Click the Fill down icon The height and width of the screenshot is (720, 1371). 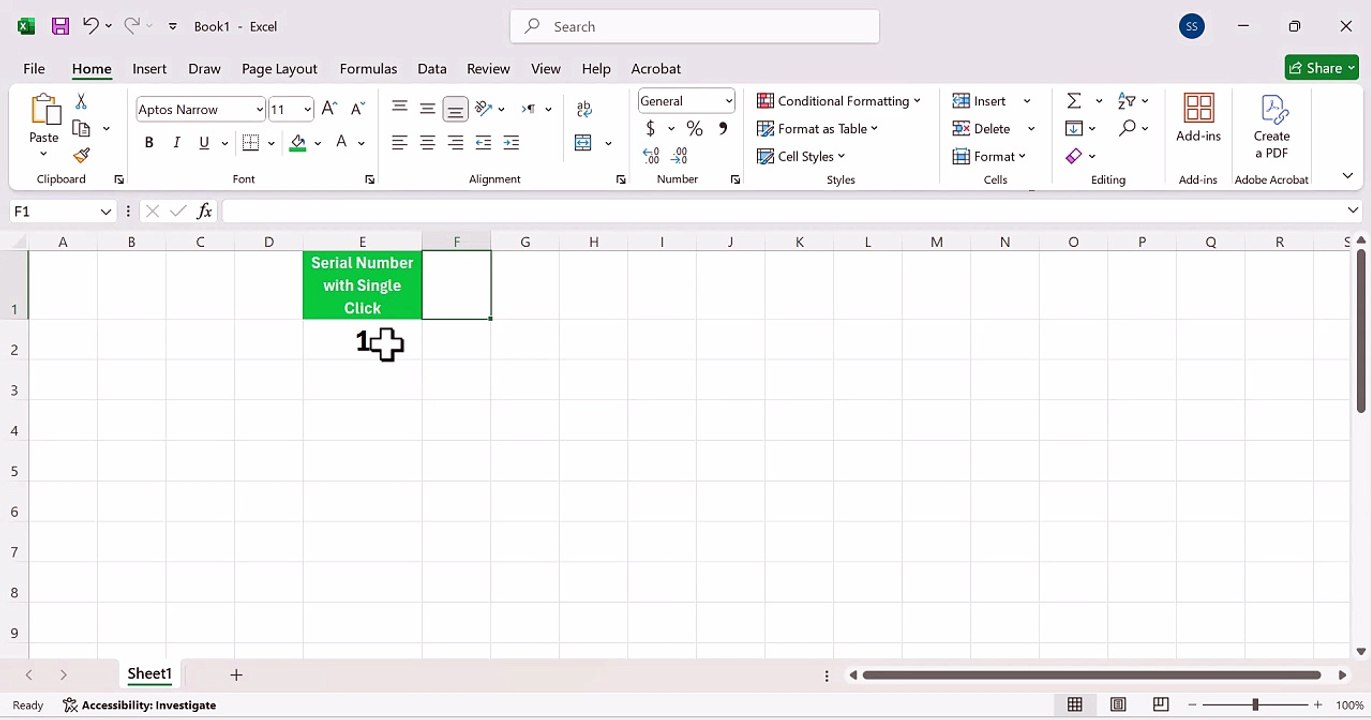click(x=1074, y=128)
